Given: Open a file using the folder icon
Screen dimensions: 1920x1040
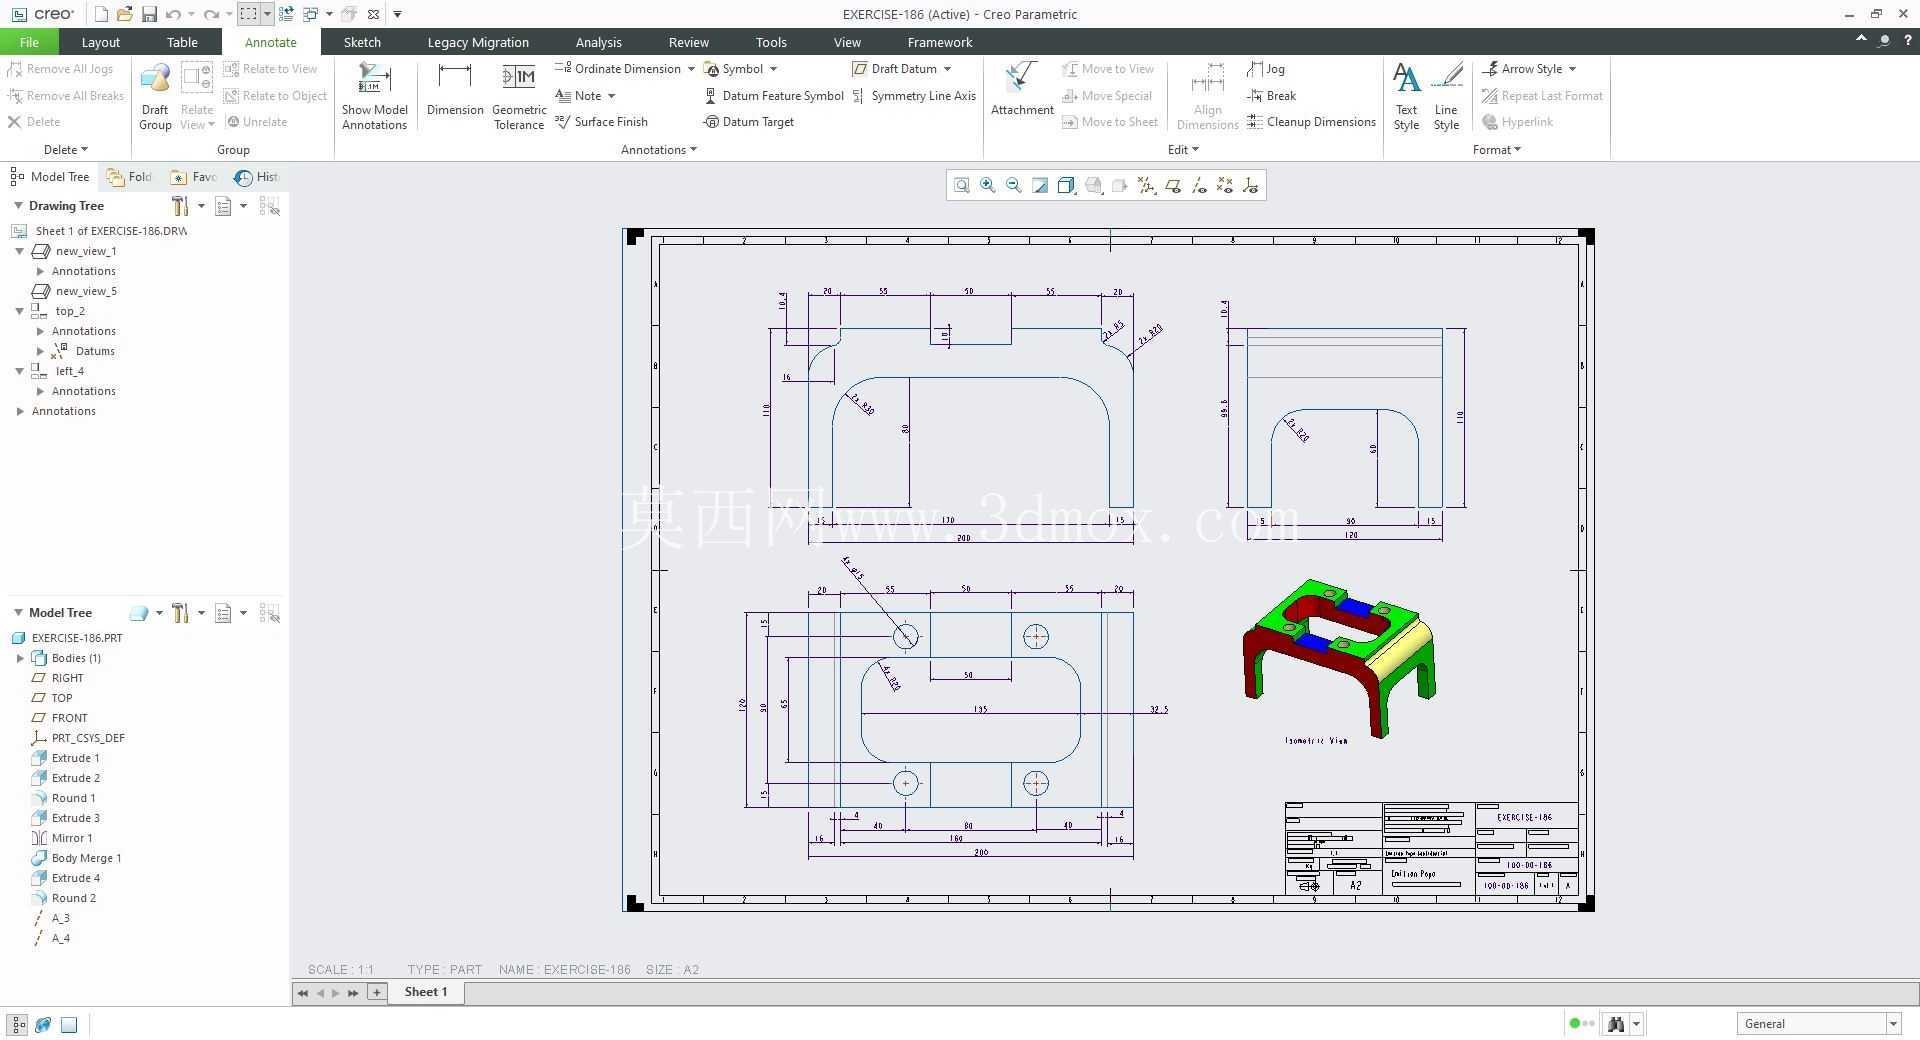Looking at the screenshot, I should 124,14.
